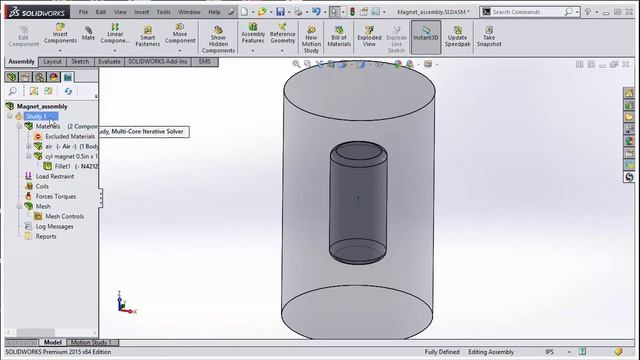
Task: Click Show Hidden Components
Action: pyautogui.click(x=218, y=40)
